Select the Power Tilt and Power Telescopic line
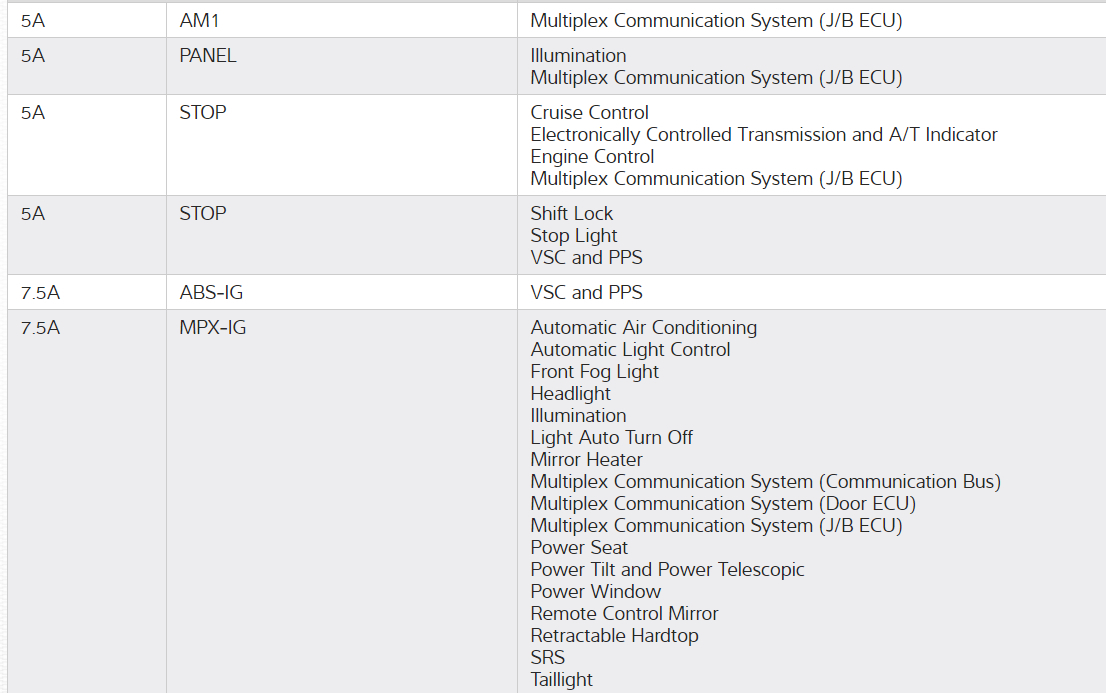The image size is (1106, 693). [667, 569]
